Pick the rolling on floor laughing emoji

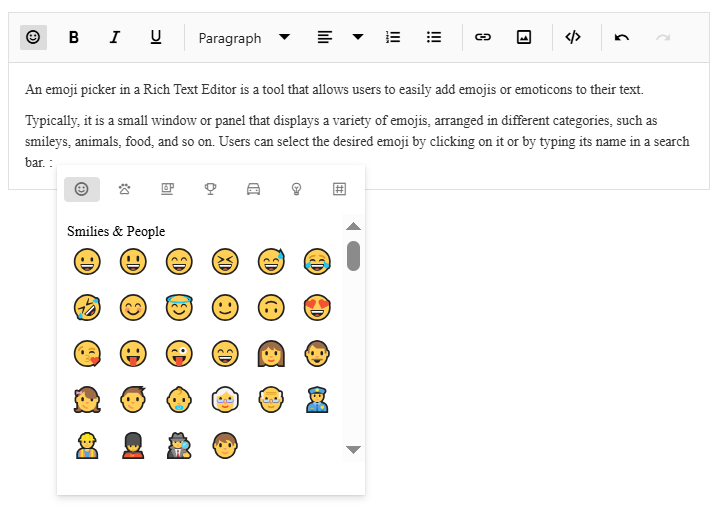tap(87, 308)
